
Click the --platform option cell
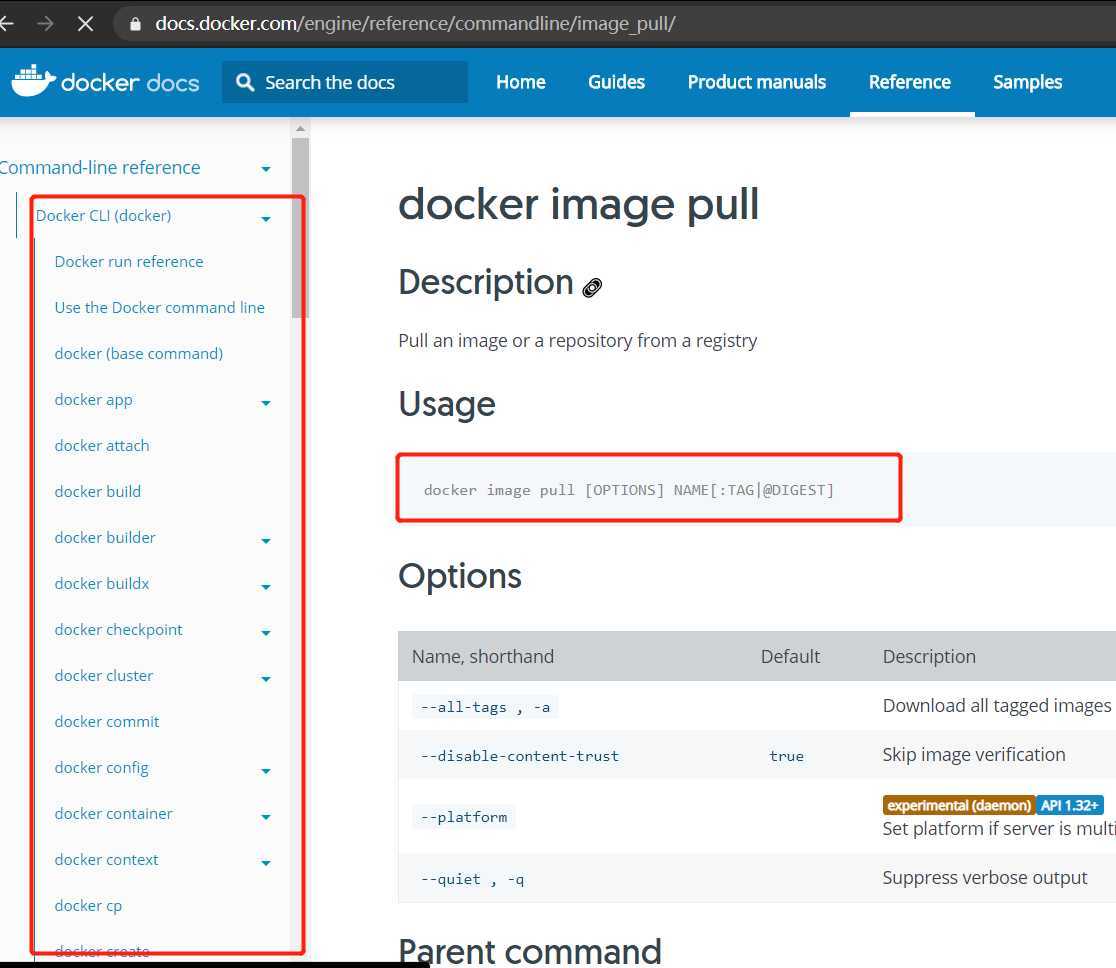pos(464,817)
